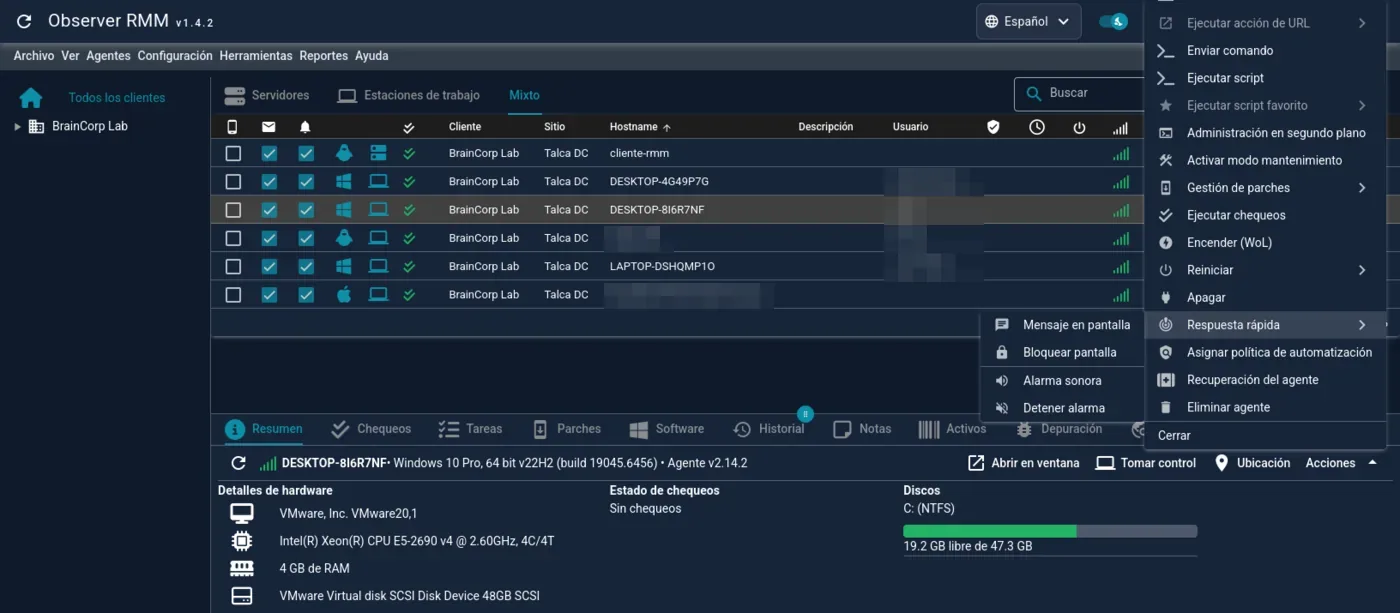Click the C: drive free space bar
Screen dimensions: 1400x613
(1050, 531)
